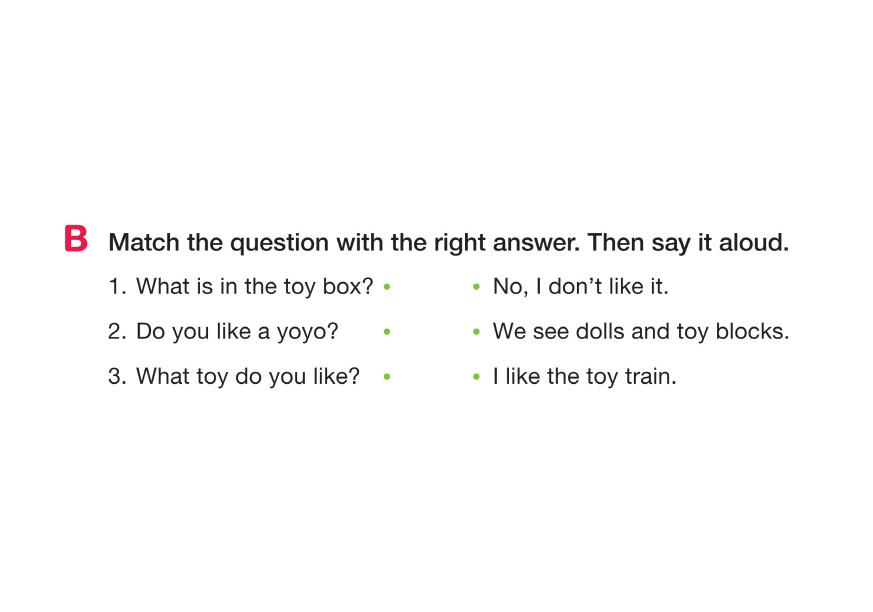The width and height of the screenshot is (873, 612).
Task: Select the dot before "I like the toy train."
Action: tap(478, 378)
